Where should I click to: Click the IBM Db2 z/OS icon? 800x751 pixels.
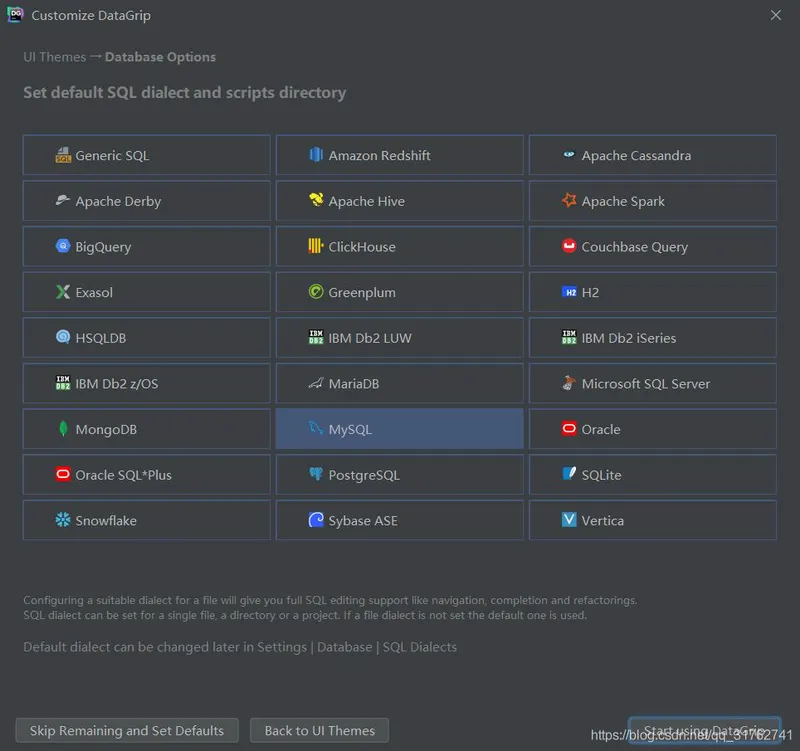63,383
